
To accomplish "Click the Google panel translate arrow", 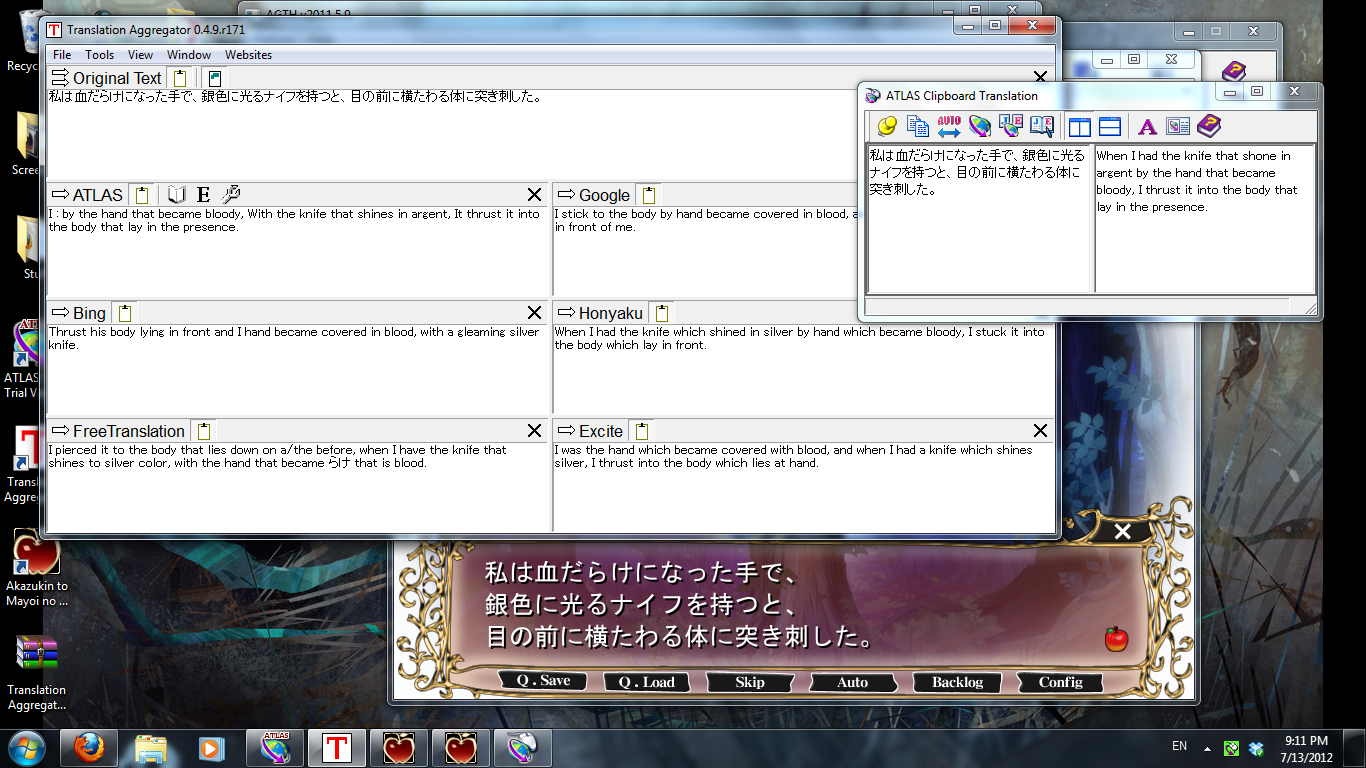I will tap(566, 194).
